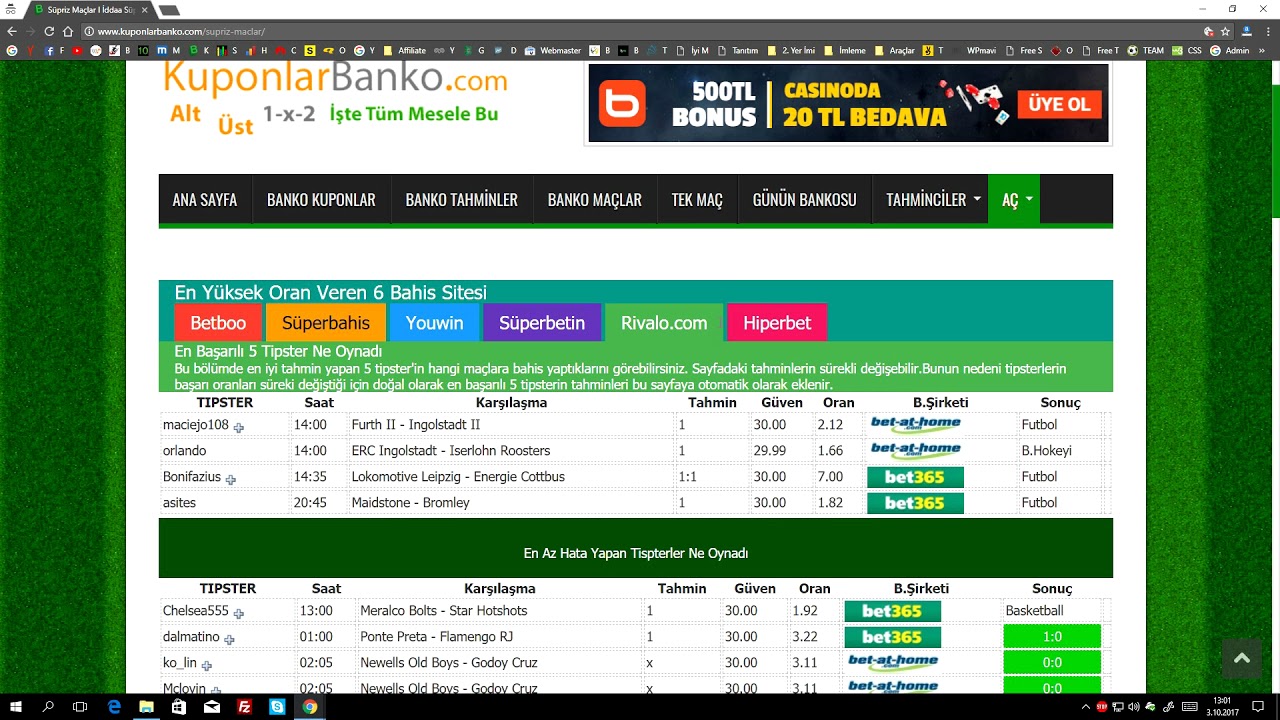
Task: Open the Windows Start menu
Action: (x=16, y=707)
